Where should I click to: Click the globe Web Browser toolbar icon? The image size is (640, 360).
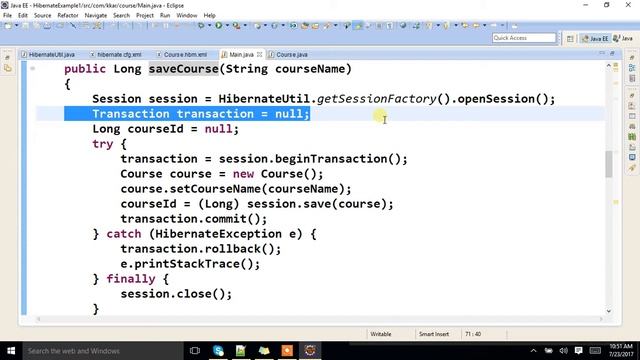(x=402, y=26)
